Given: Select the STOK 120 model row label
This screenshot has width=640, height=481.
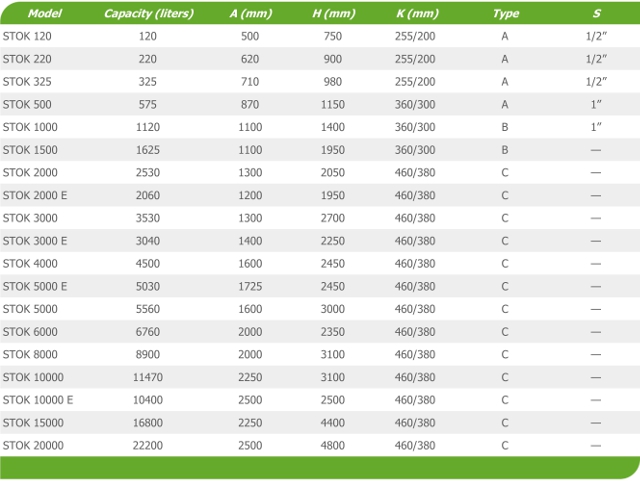Looking at the screenshot, I should coord(27,36).
